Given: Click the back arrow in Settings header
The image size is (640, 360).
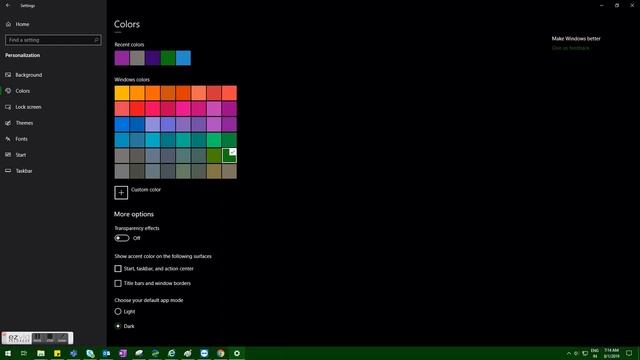Looking at the screenshot, I should click(8, 5).
